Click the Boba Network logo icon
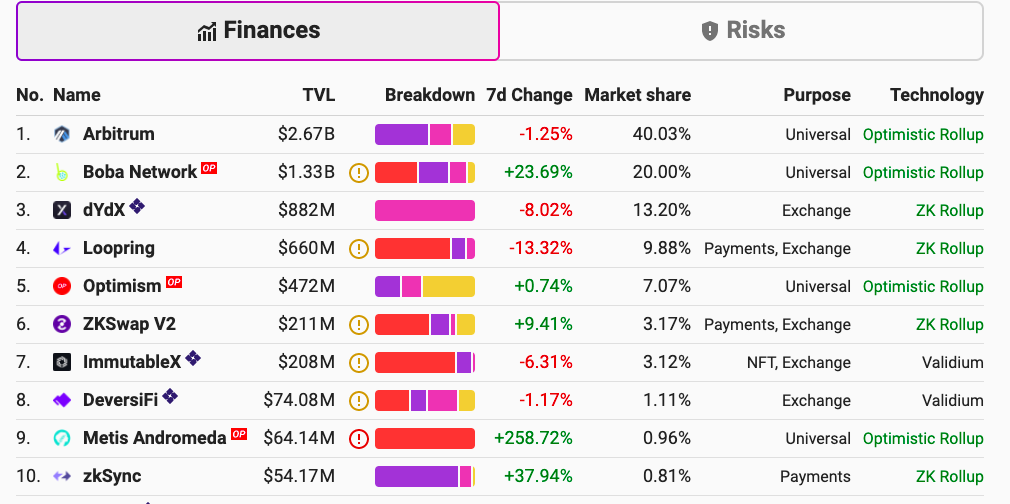 62,172
